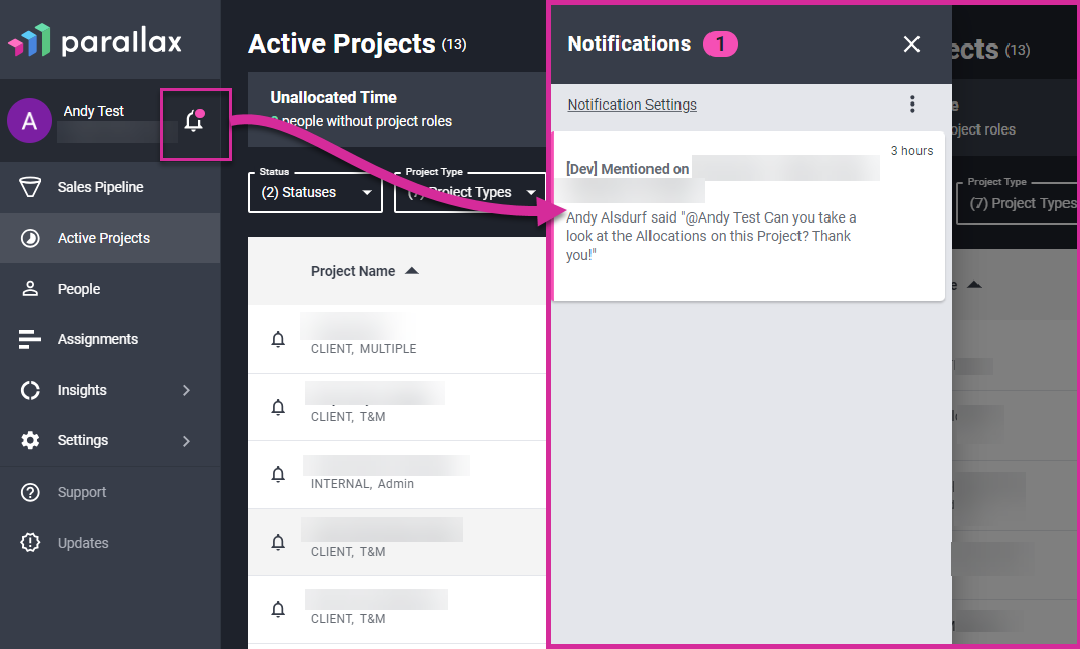Select Insights from the sidebar menu
Viewport: 1080px width, 649px height.
coord(83,390)
